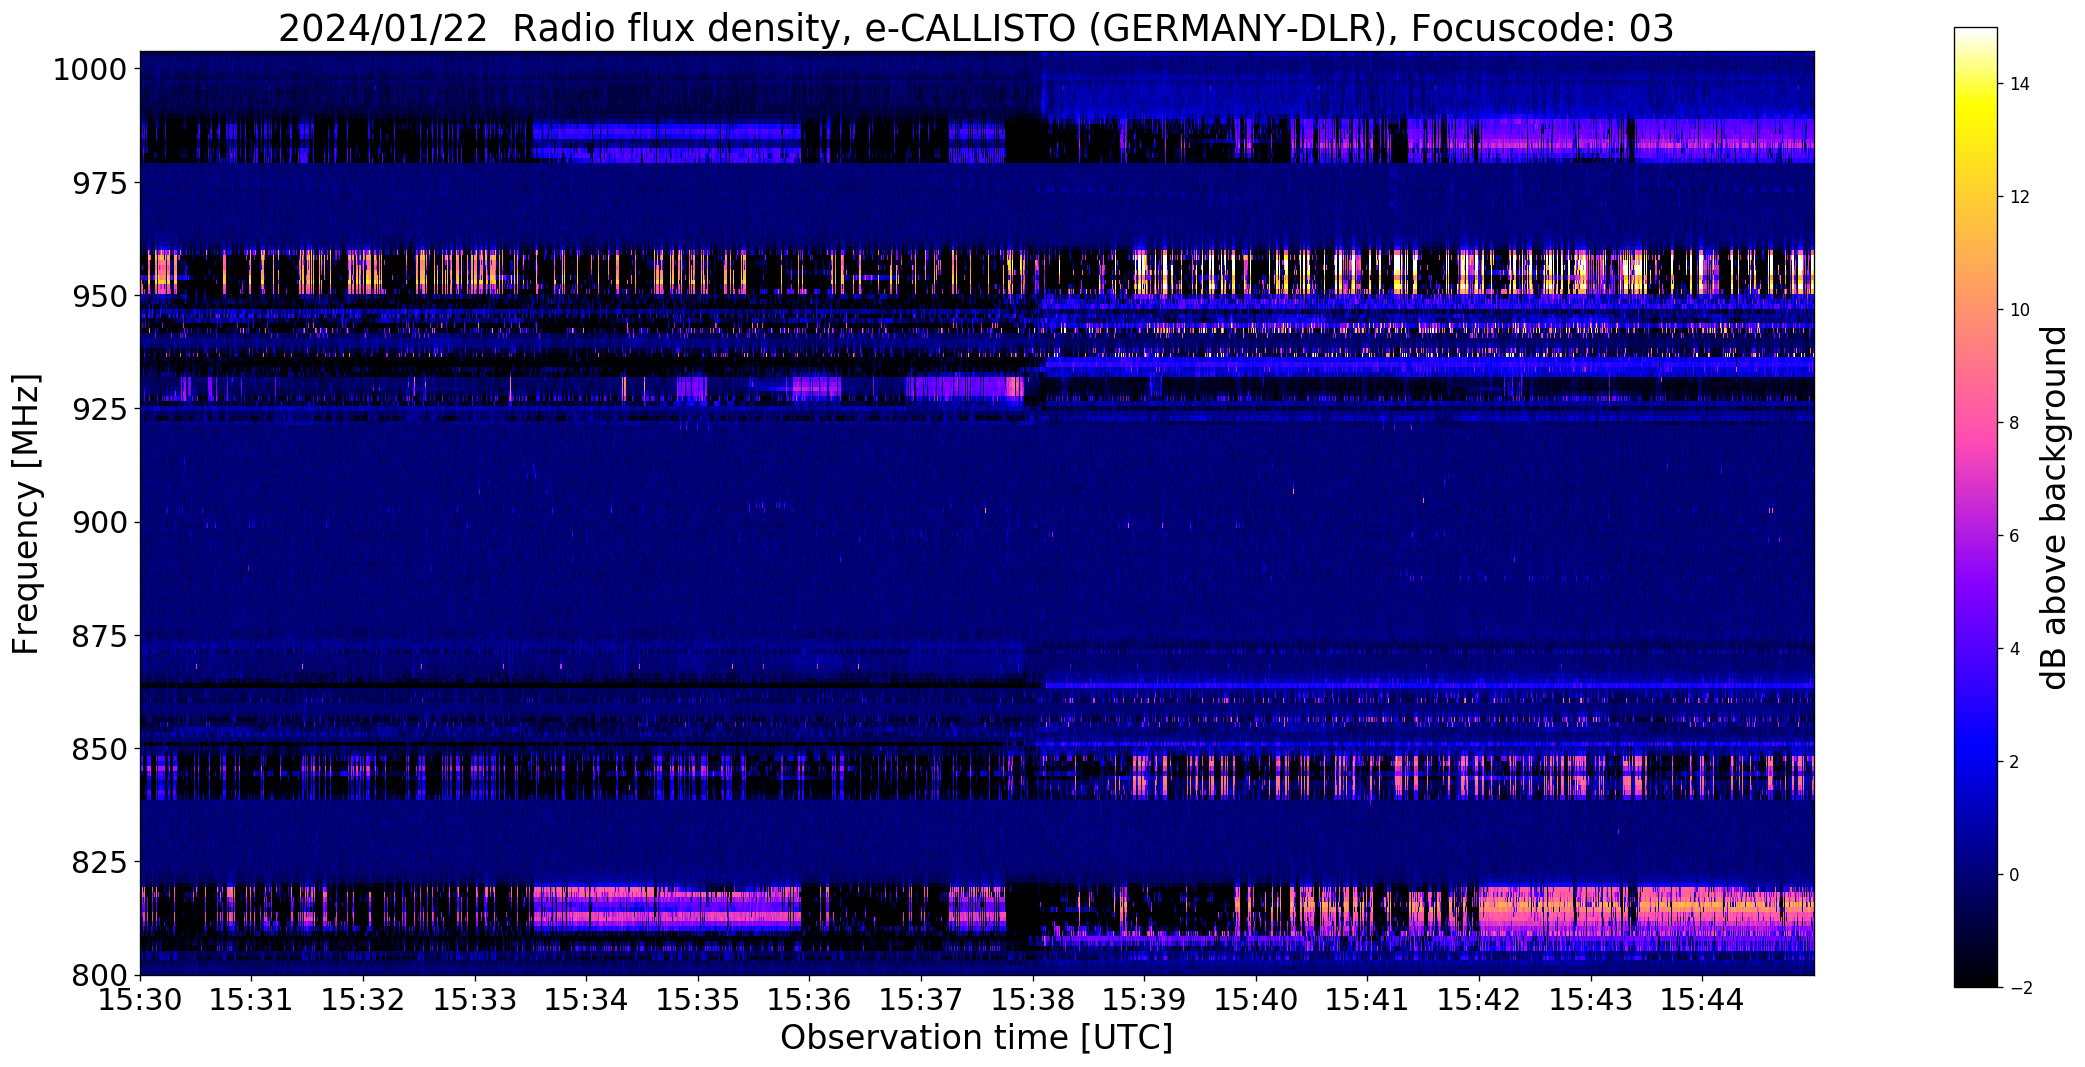Click the colorbar tick label 0
Image resolution: width=2085 pixels, height=1067 pixels.
pos(2015,875)
